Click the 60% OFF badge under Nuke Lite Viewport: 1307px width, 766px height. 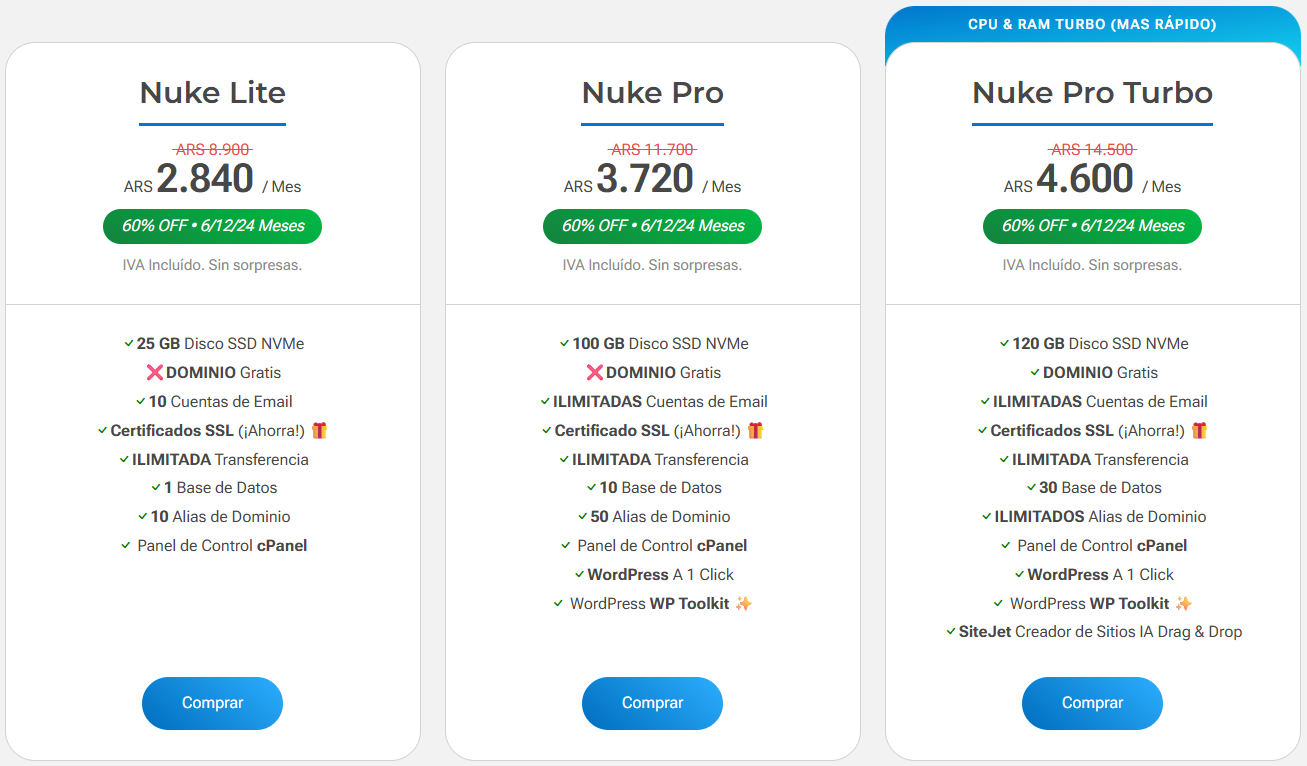(212, 226)
